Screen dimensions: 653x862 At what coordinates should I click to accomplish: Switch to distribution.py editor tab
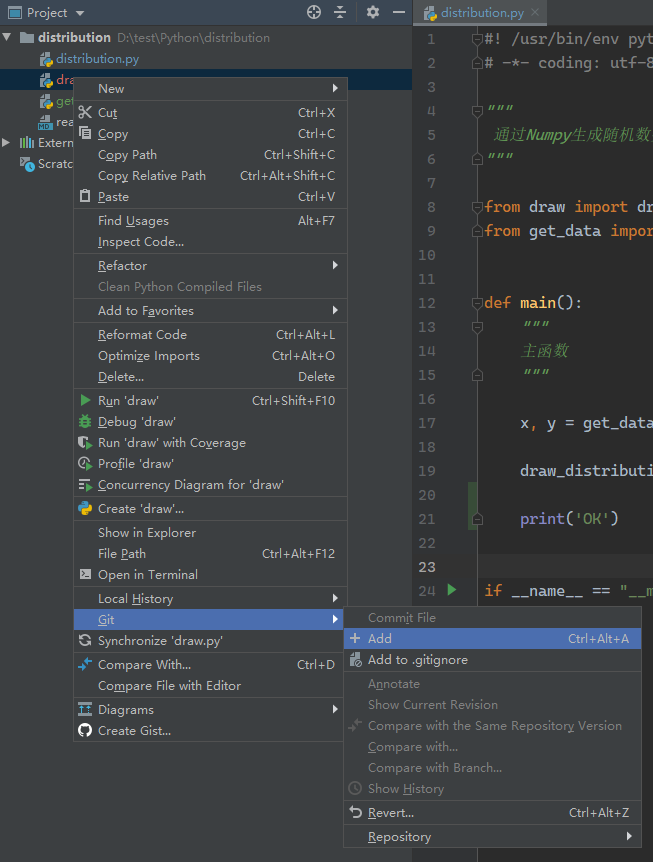click(x=473, y=13)
